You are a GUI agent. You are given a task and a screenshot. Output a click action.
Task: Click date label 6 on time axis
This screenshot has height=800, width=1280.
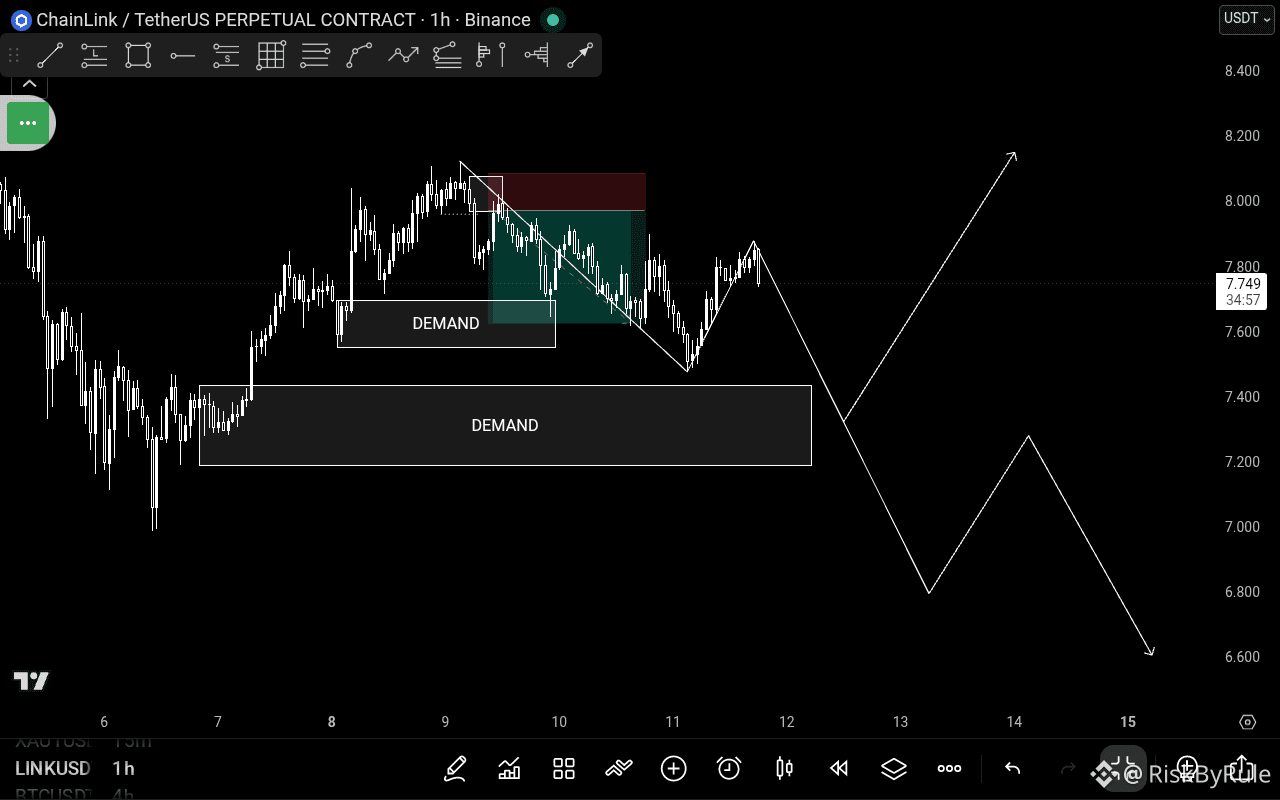point(104,722)
